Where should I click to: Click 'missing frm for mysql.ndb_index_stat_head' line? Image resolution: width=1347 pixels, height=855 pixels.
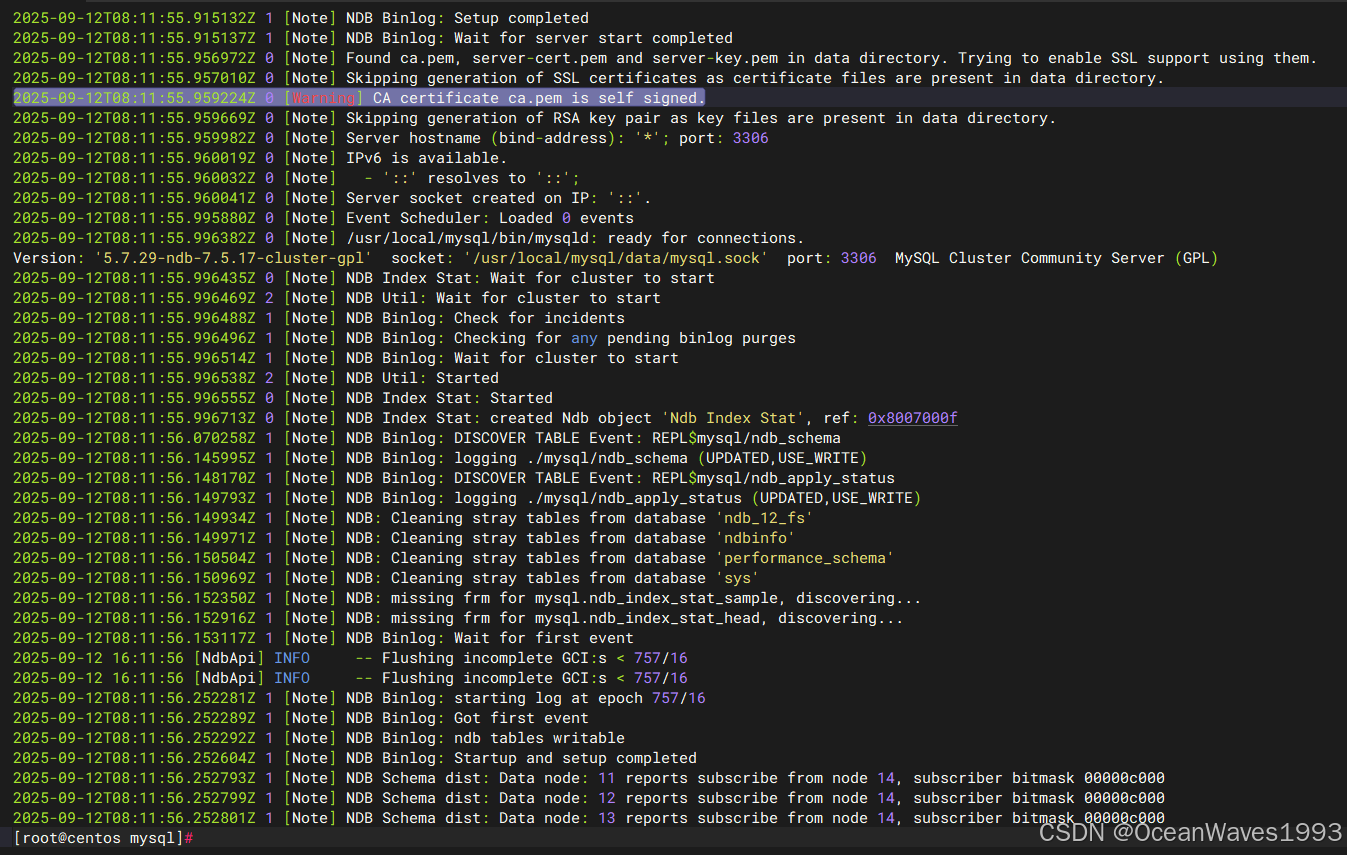pyautogui.click(x=458, y=618)
